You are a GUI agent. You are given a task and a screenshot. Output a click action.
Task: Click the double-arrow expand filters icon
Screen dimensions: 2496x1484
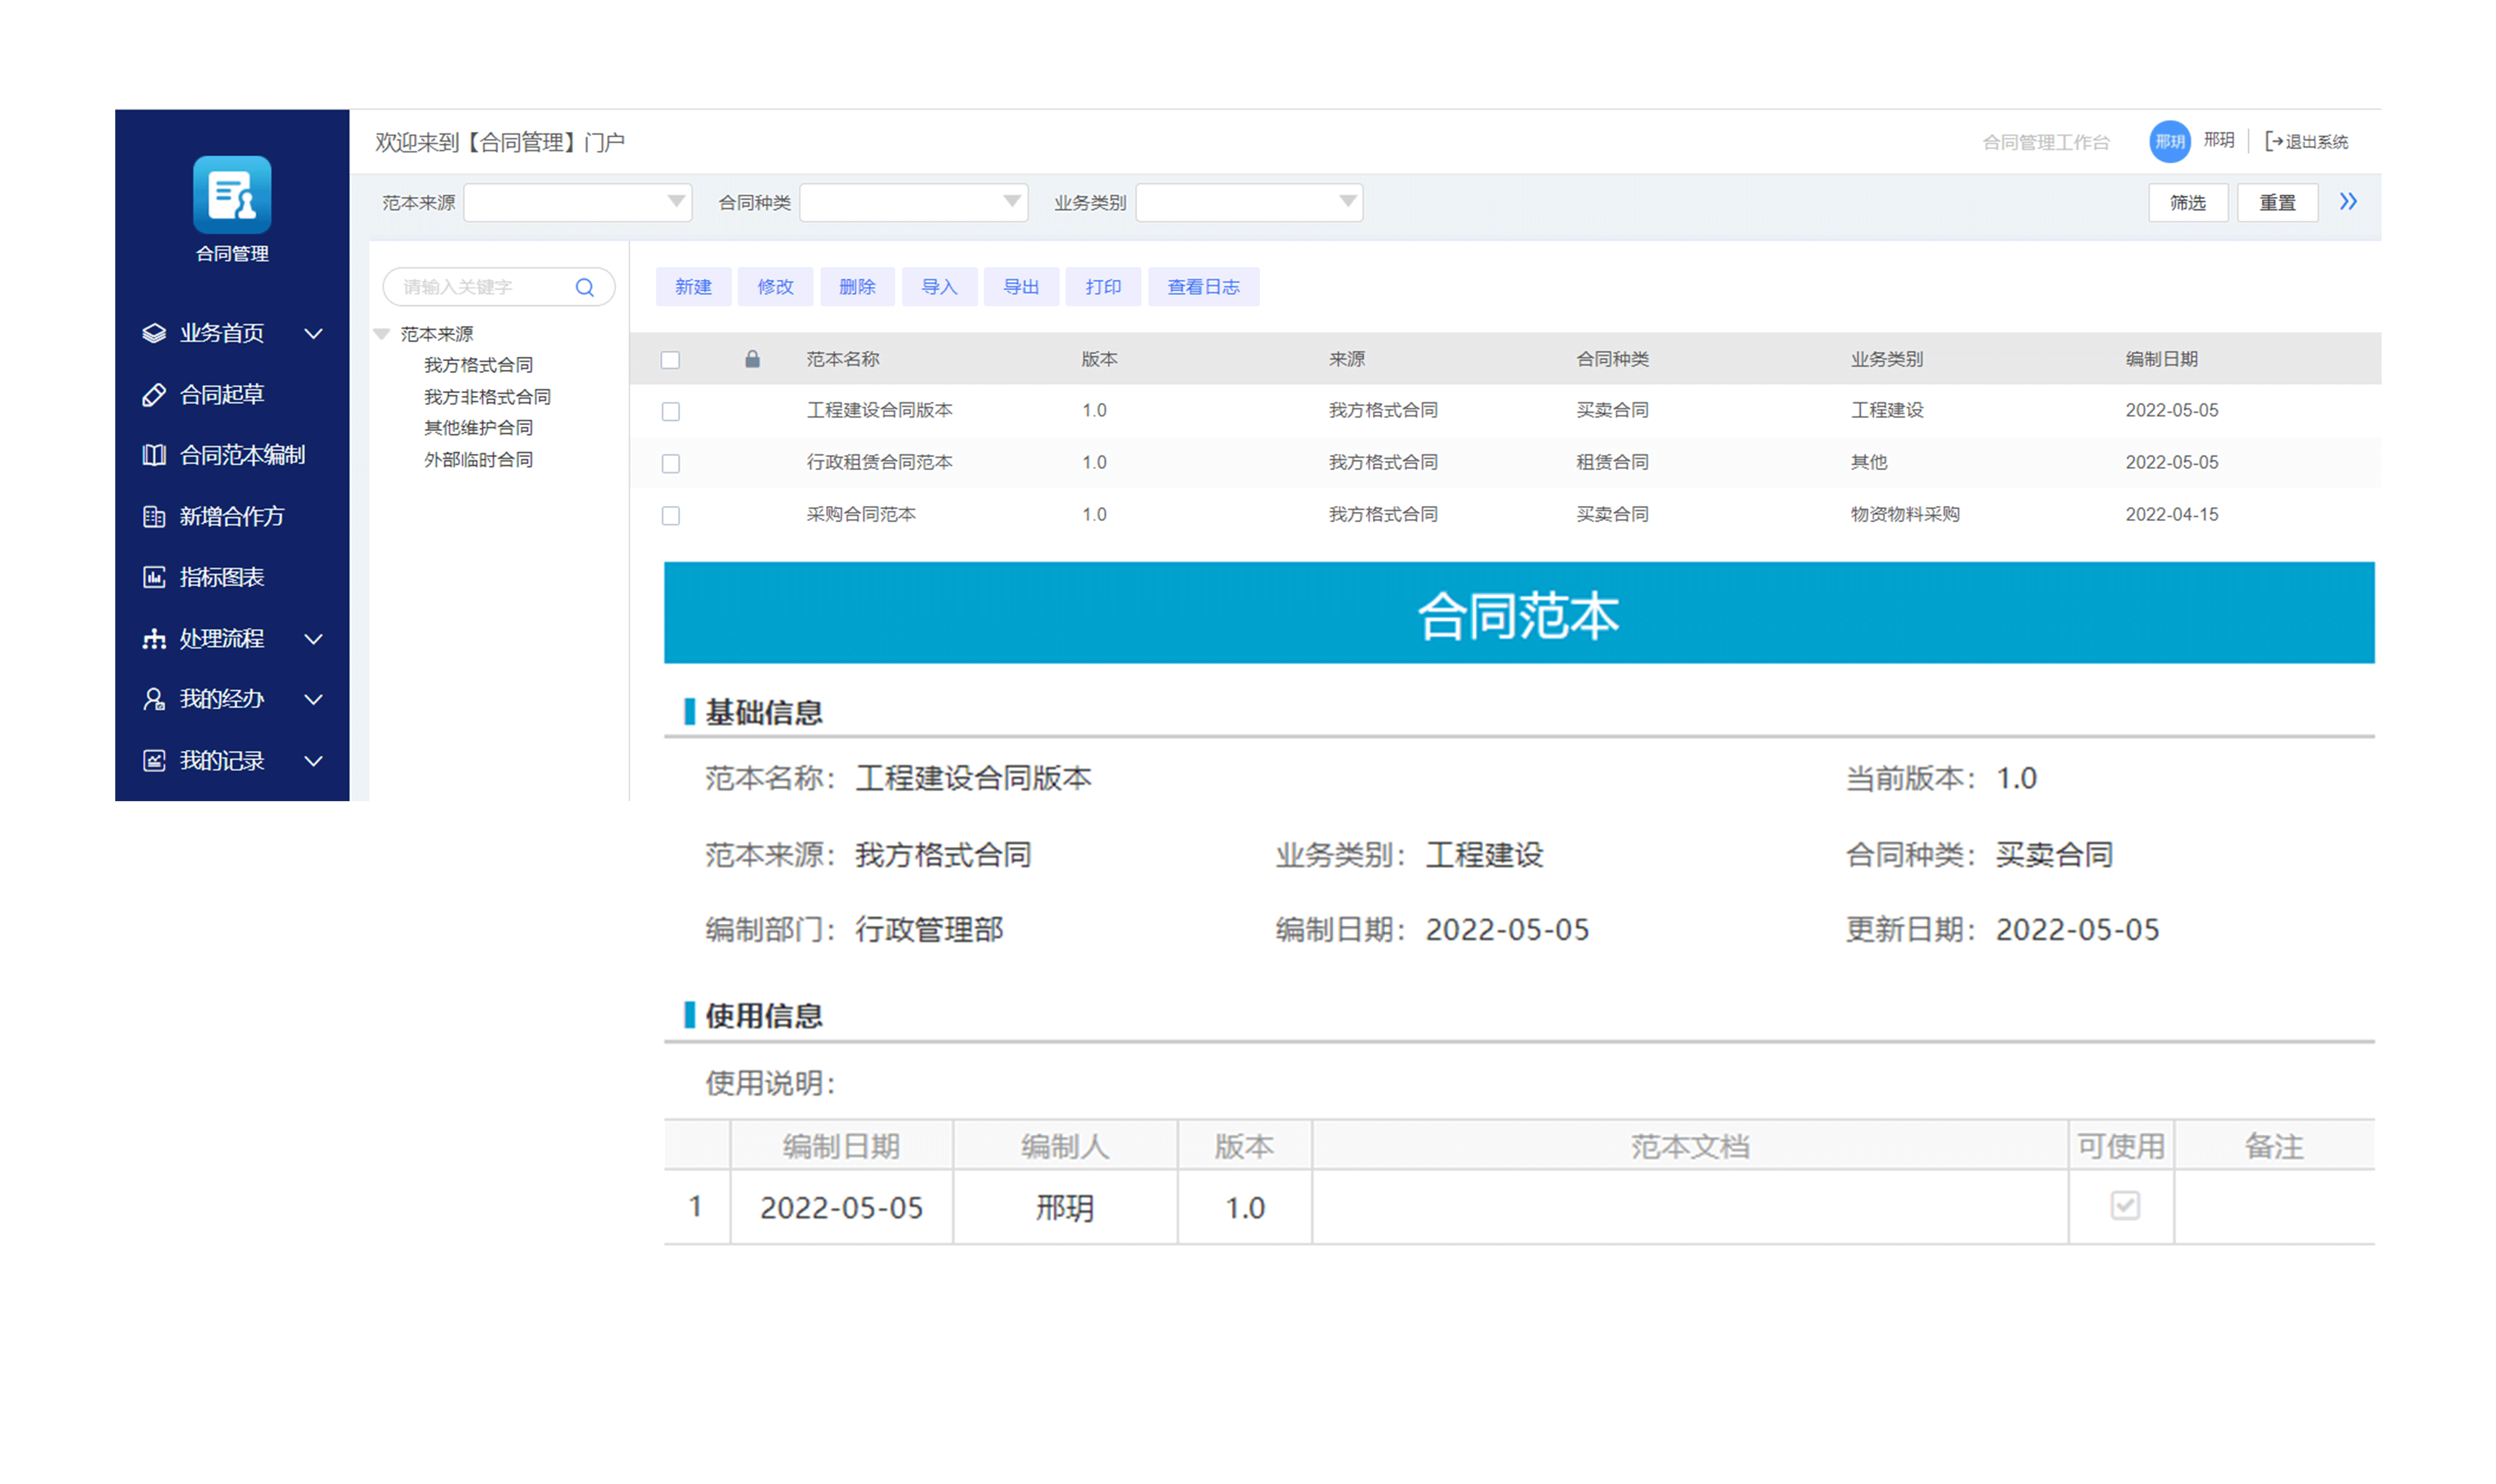pos(2347,202)
